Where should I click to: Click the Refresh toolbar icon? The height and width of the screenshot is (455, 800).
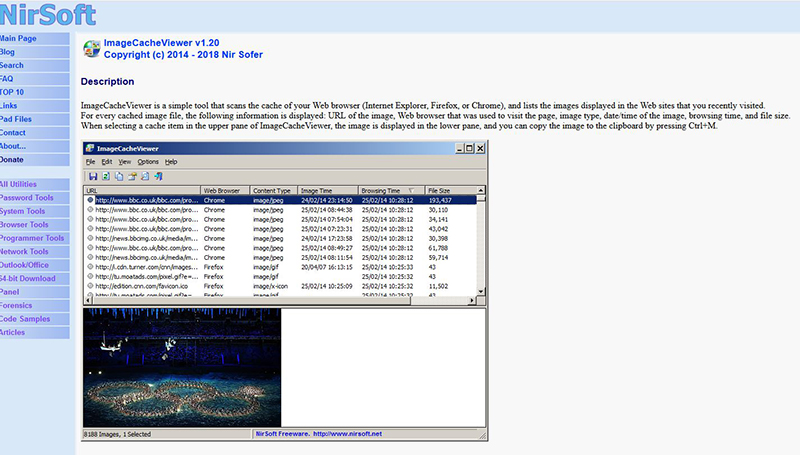(106, 176)
